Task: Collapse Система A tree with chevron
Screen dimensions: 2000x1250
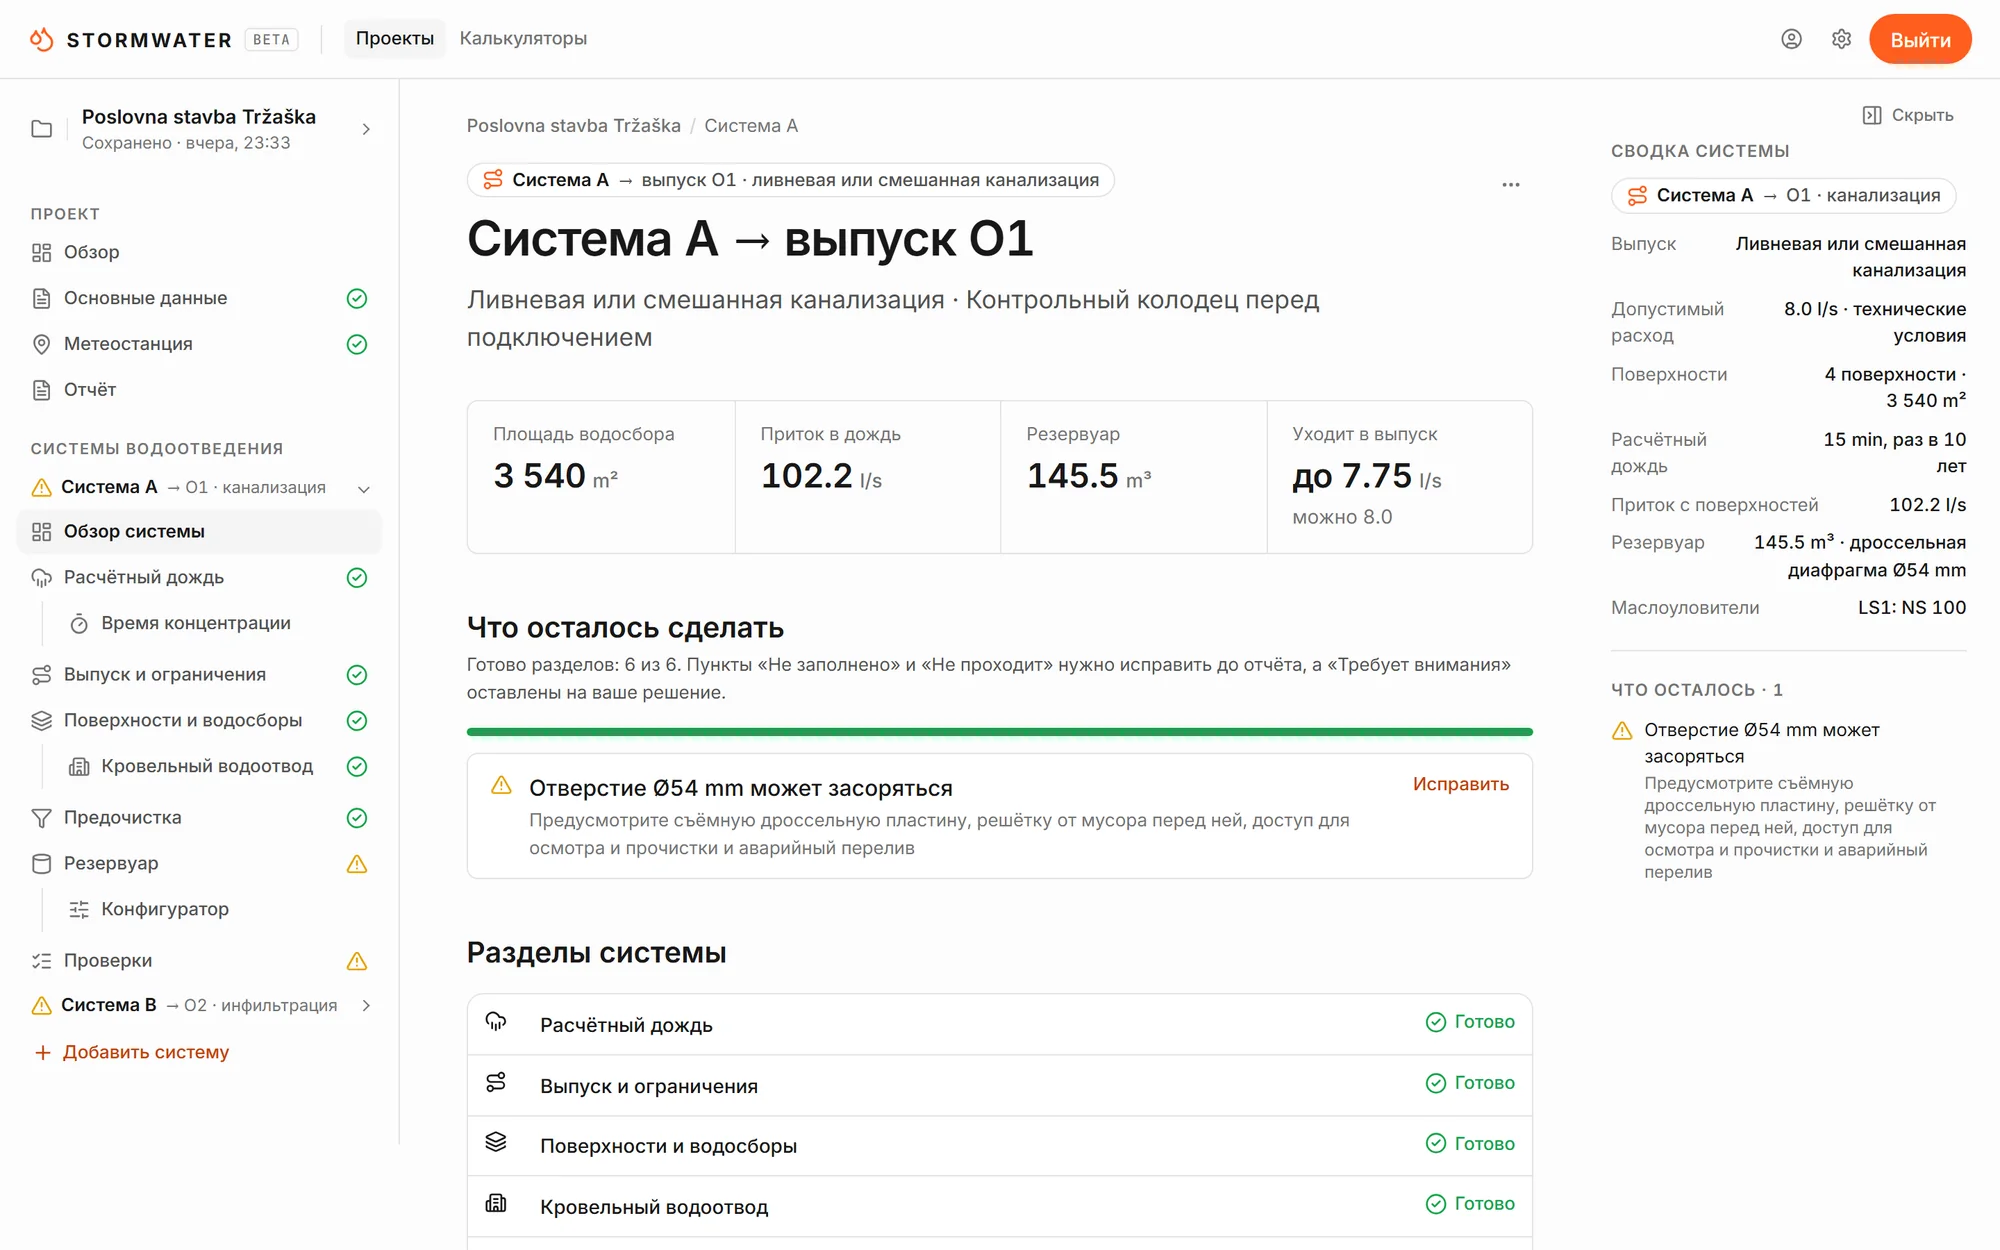Action: 364,489
